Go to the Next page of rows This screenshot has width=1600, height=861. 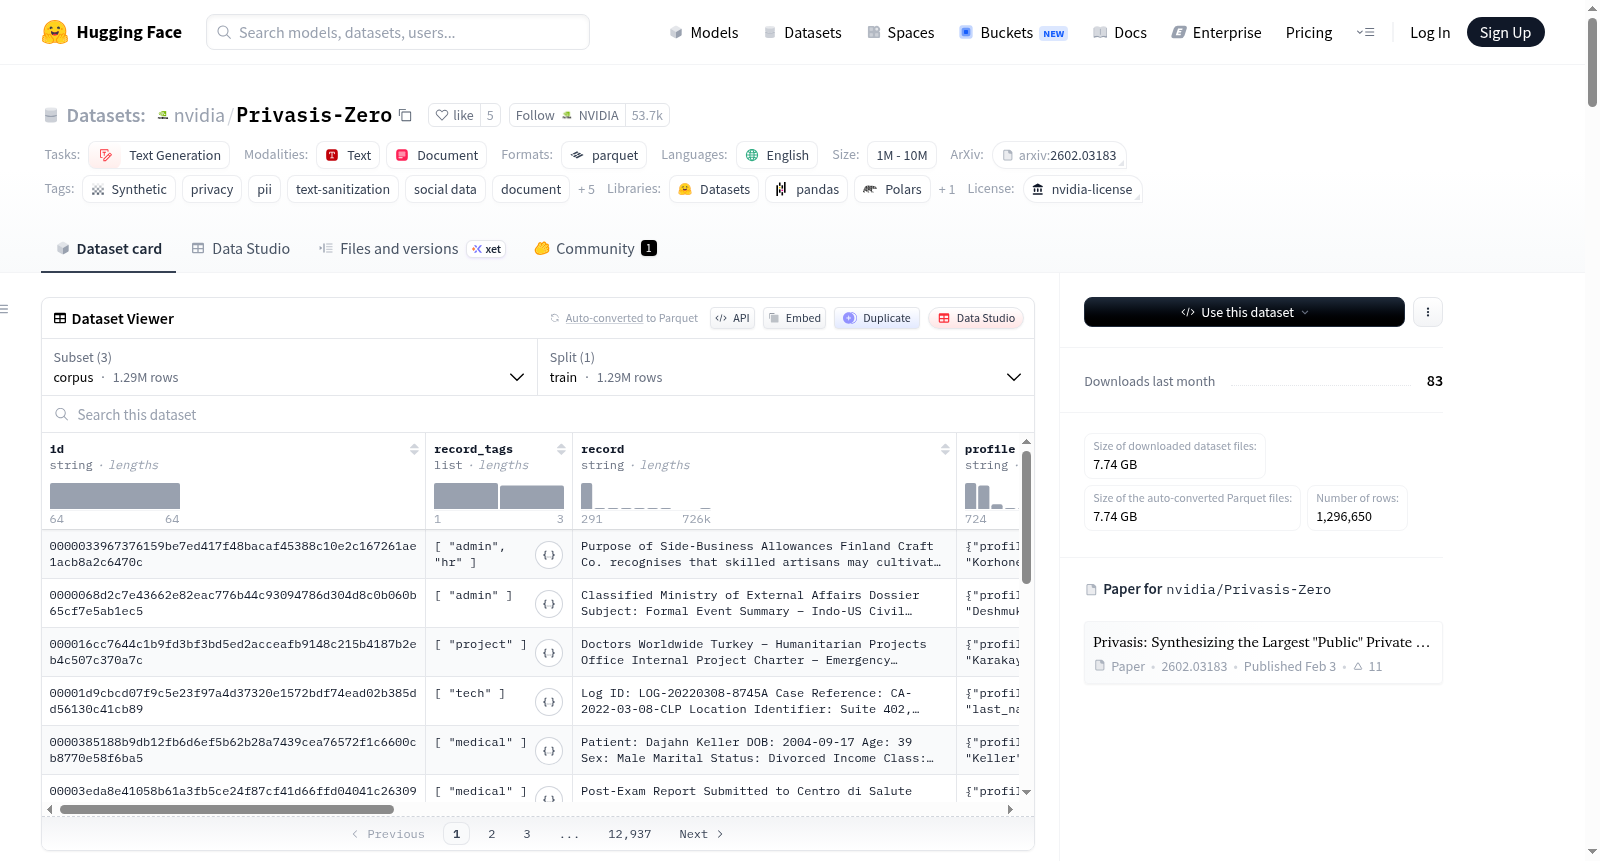coord(701,834)
